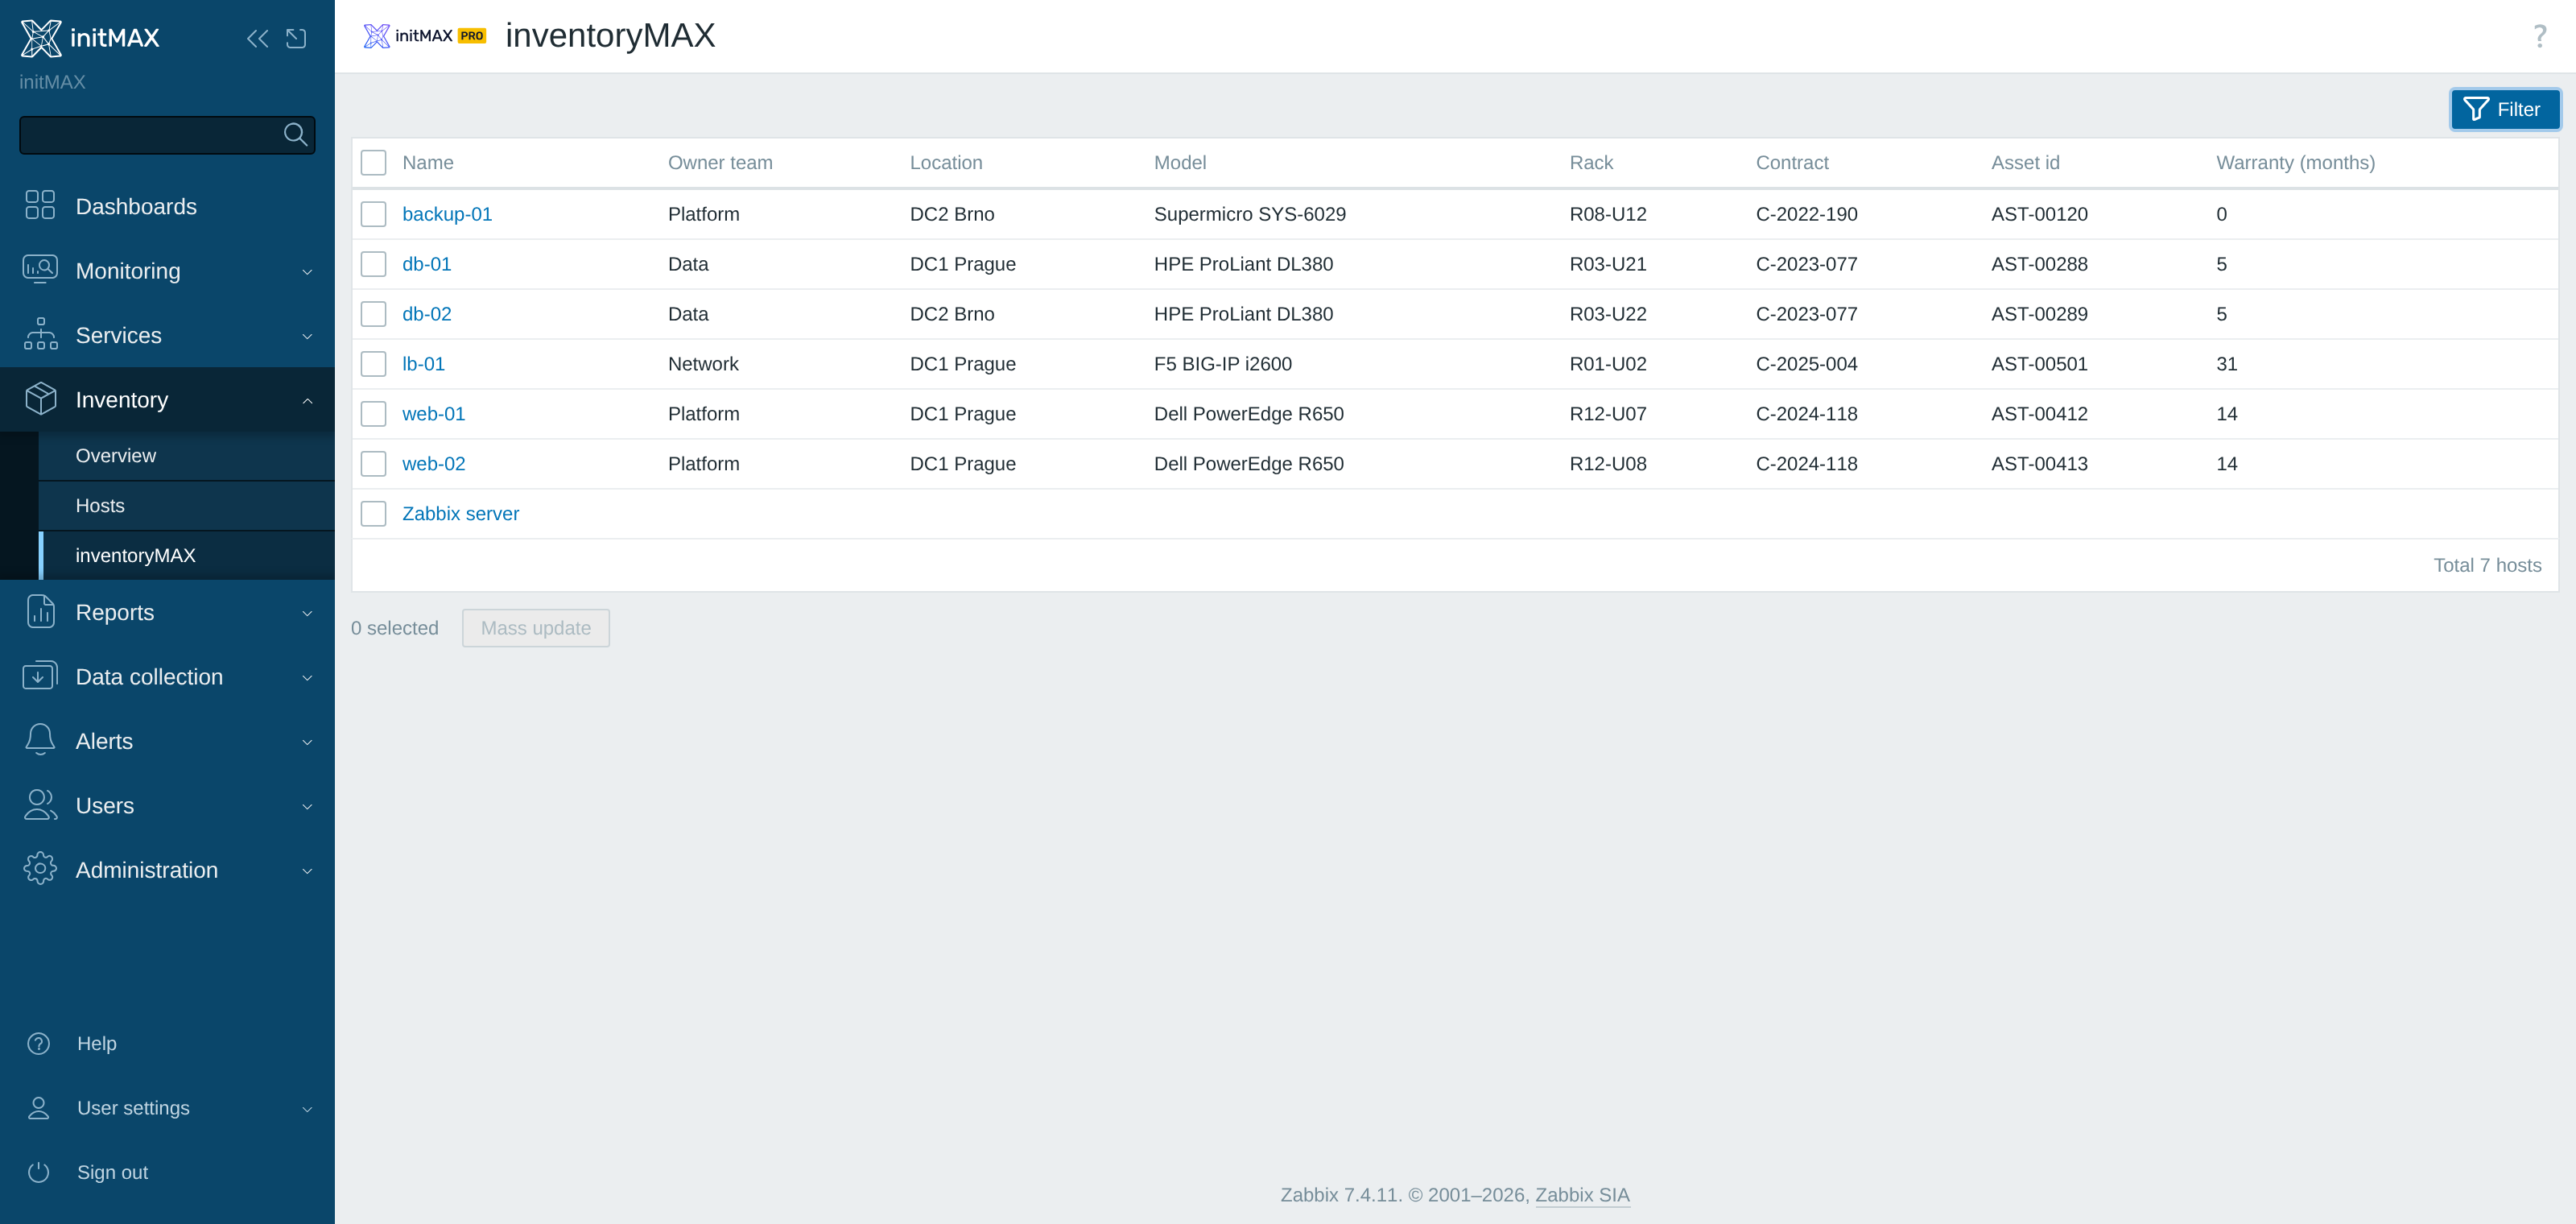Follow the Zabbix SIA footer link
Screen dimensions: 2576x1224
(x=1582, y=1195)
